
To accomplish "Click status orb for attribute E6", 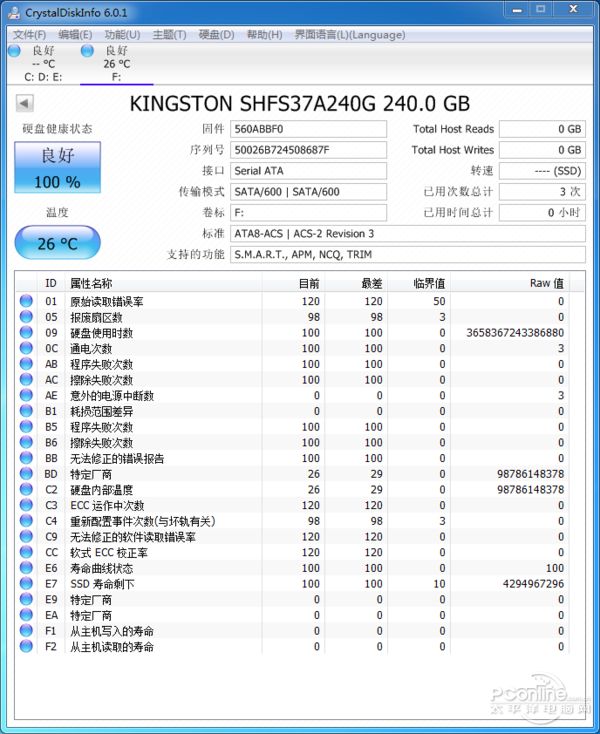I will coord(26,568).
